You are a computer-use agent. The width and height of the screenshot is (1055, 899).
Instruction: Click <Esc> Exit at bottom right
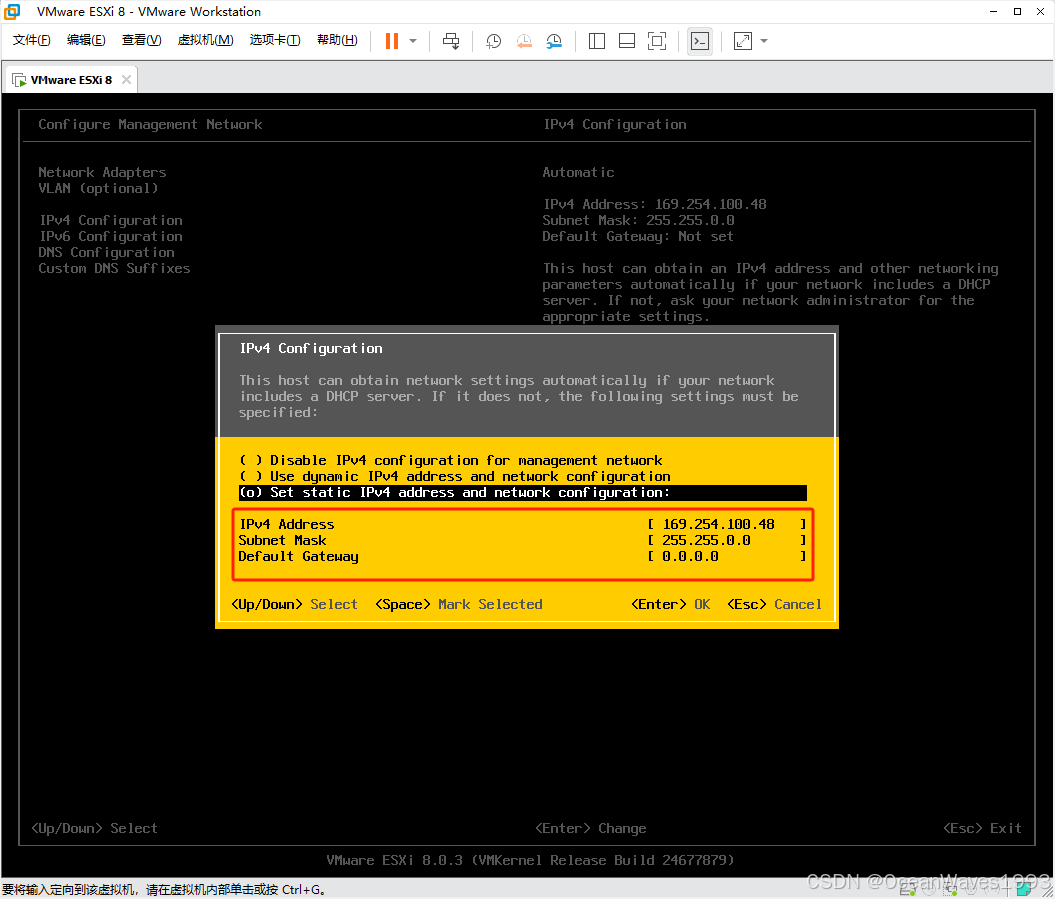click(x=982, y=828)
